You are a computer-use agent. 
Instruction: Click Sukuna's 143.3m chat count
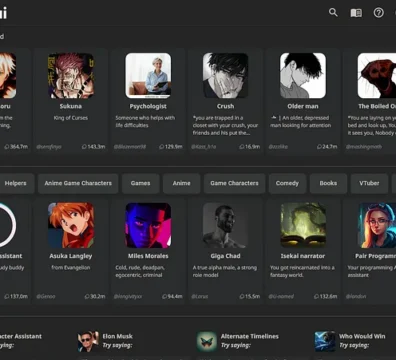(94, 147)
